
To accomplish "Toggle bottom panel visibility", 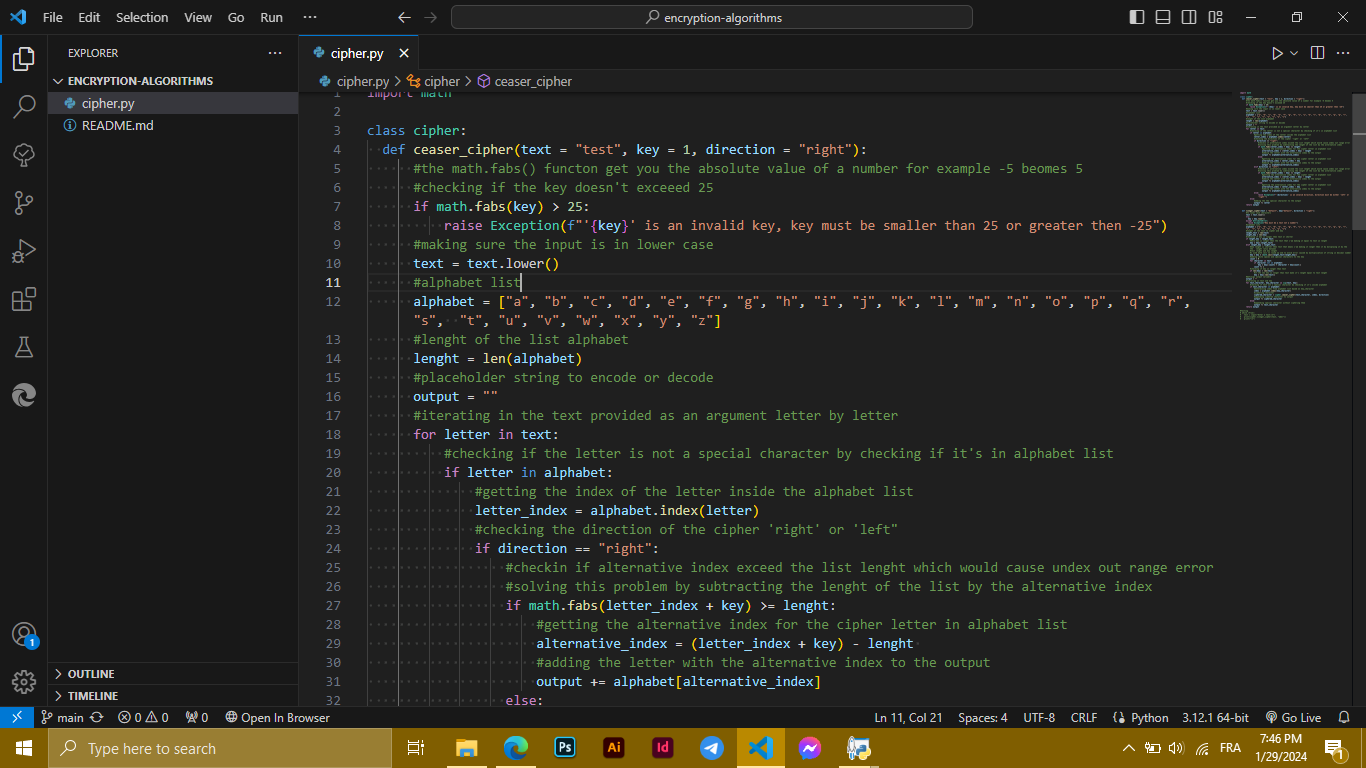I will [x=1163, y=17].
